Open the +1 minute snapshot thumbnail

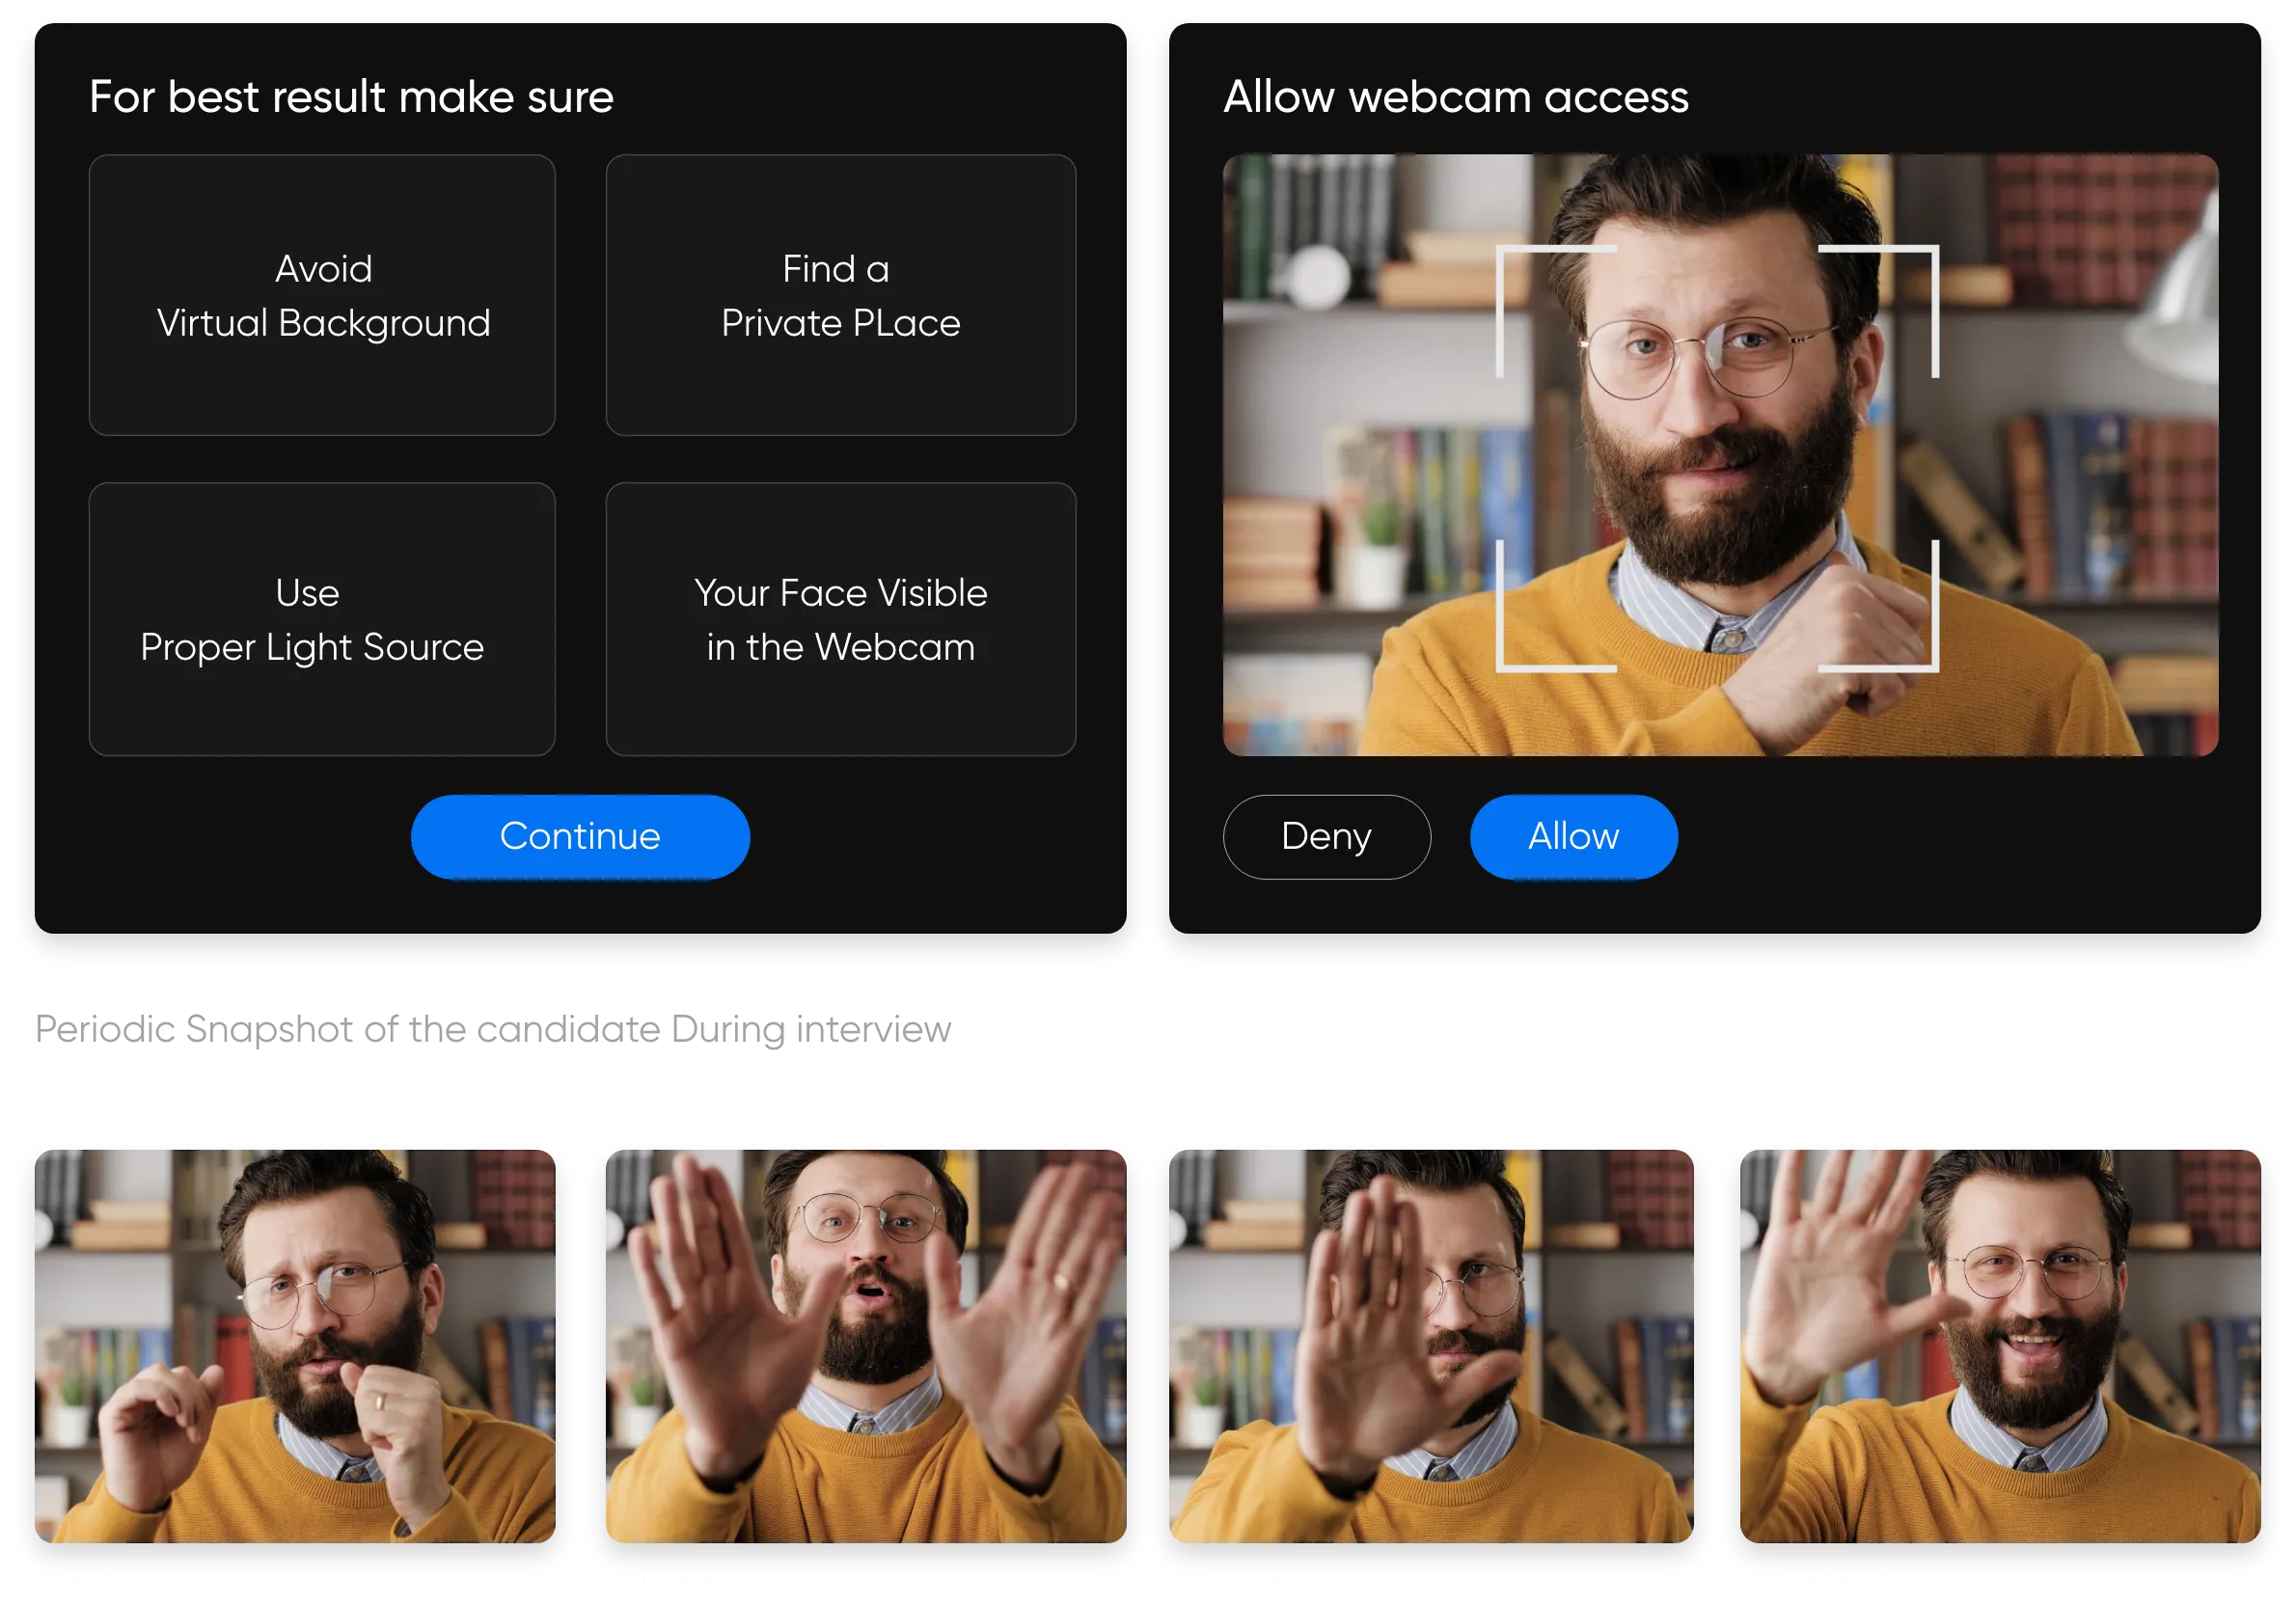point(866,1345)
